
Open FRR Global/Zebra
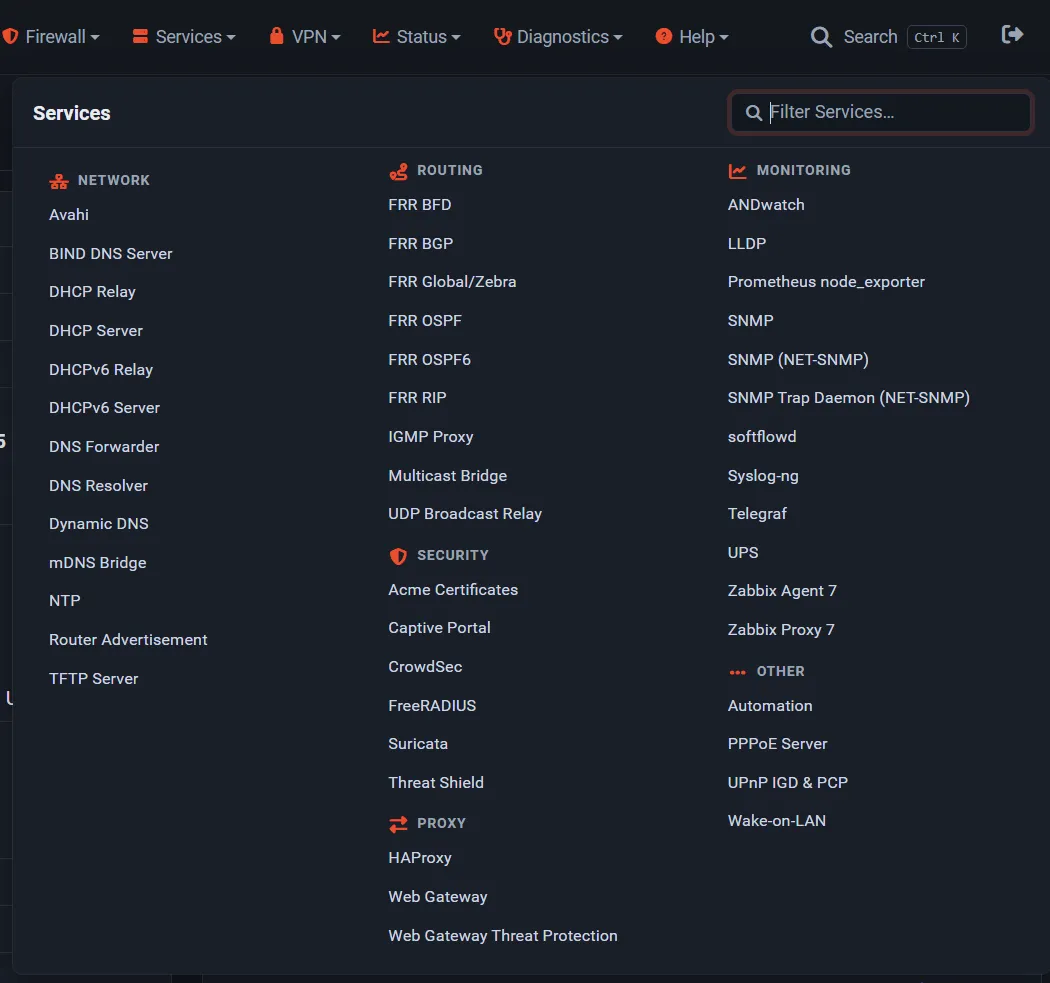tap(452, 282)
